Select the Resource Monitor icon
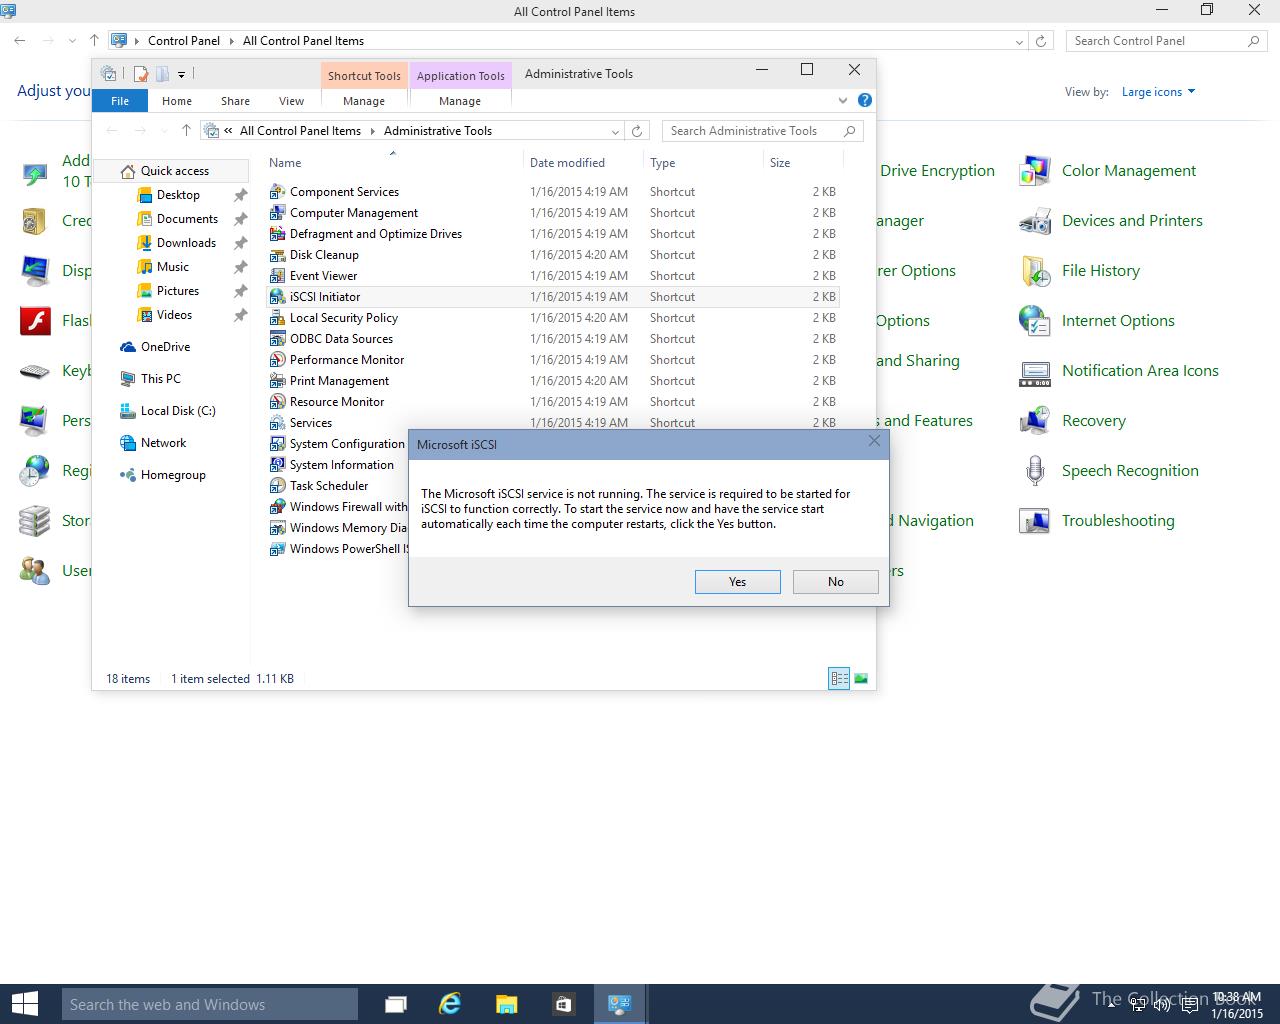 (278, 402)
